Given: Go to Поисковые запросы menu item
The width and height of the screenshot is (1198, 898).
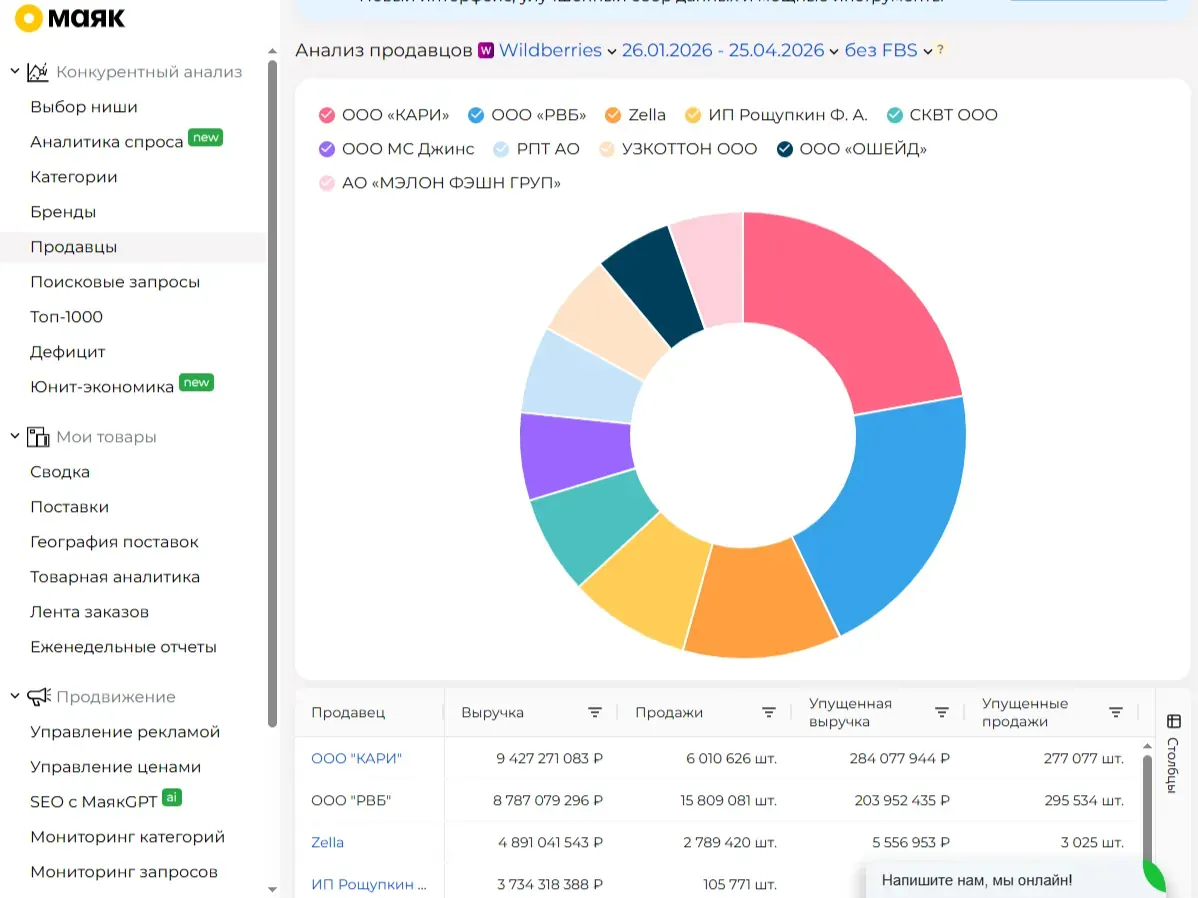Looking at the screenshot, I should (x=115, y=282).
